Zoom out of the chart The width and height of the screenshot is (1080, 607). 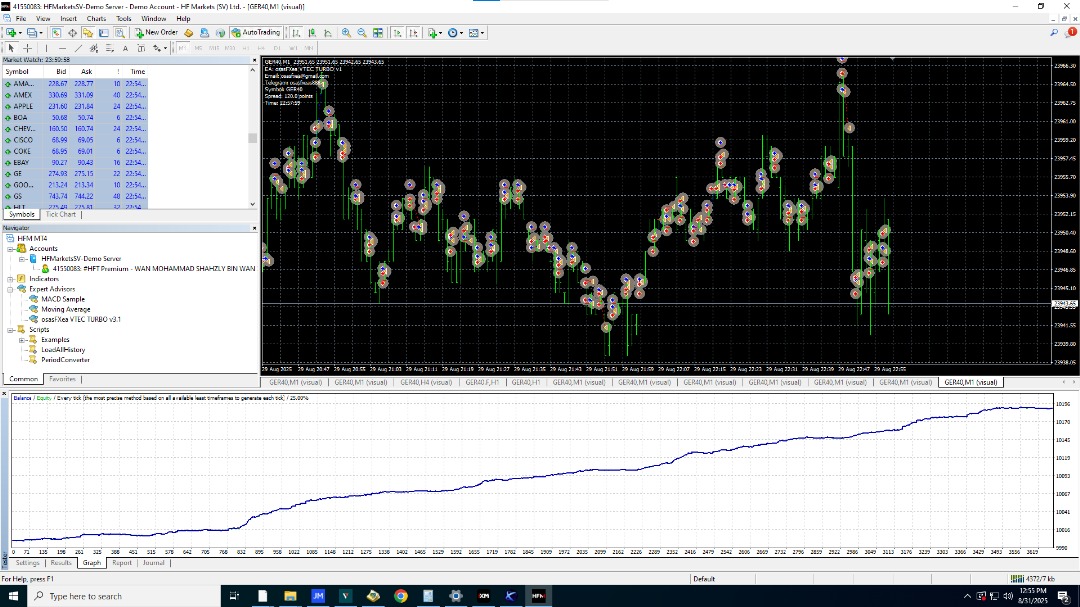tap(362, 32)
